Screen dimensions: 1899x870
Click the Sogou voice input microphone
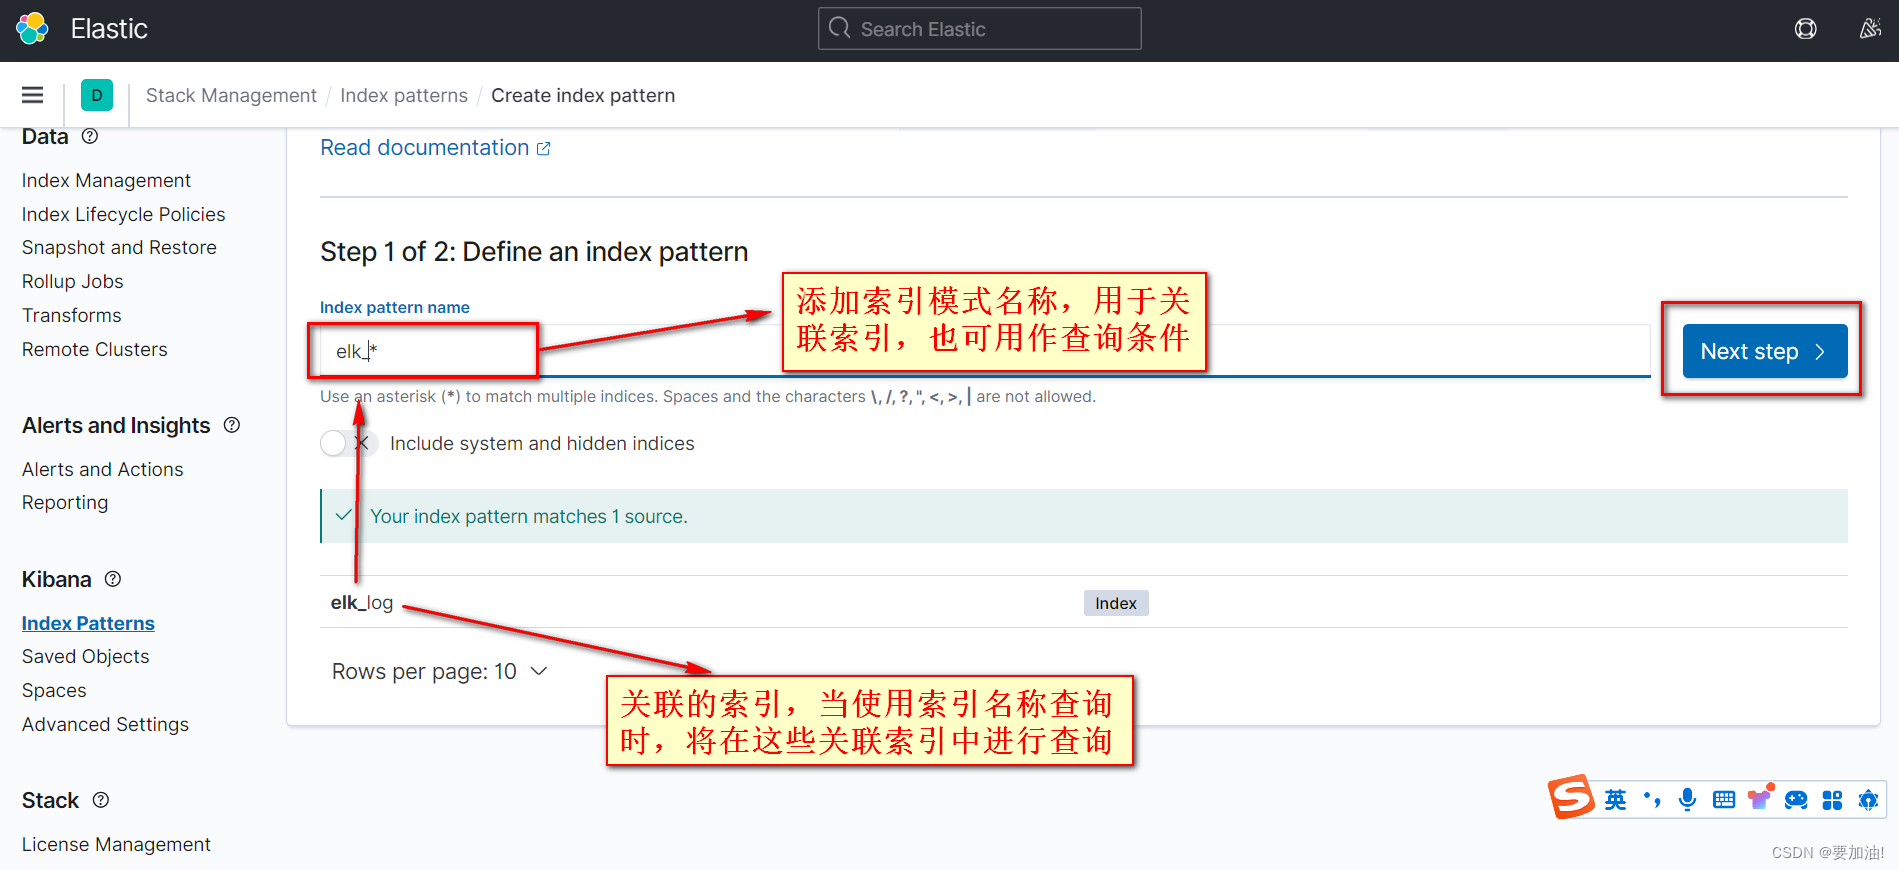(1688, 799)
